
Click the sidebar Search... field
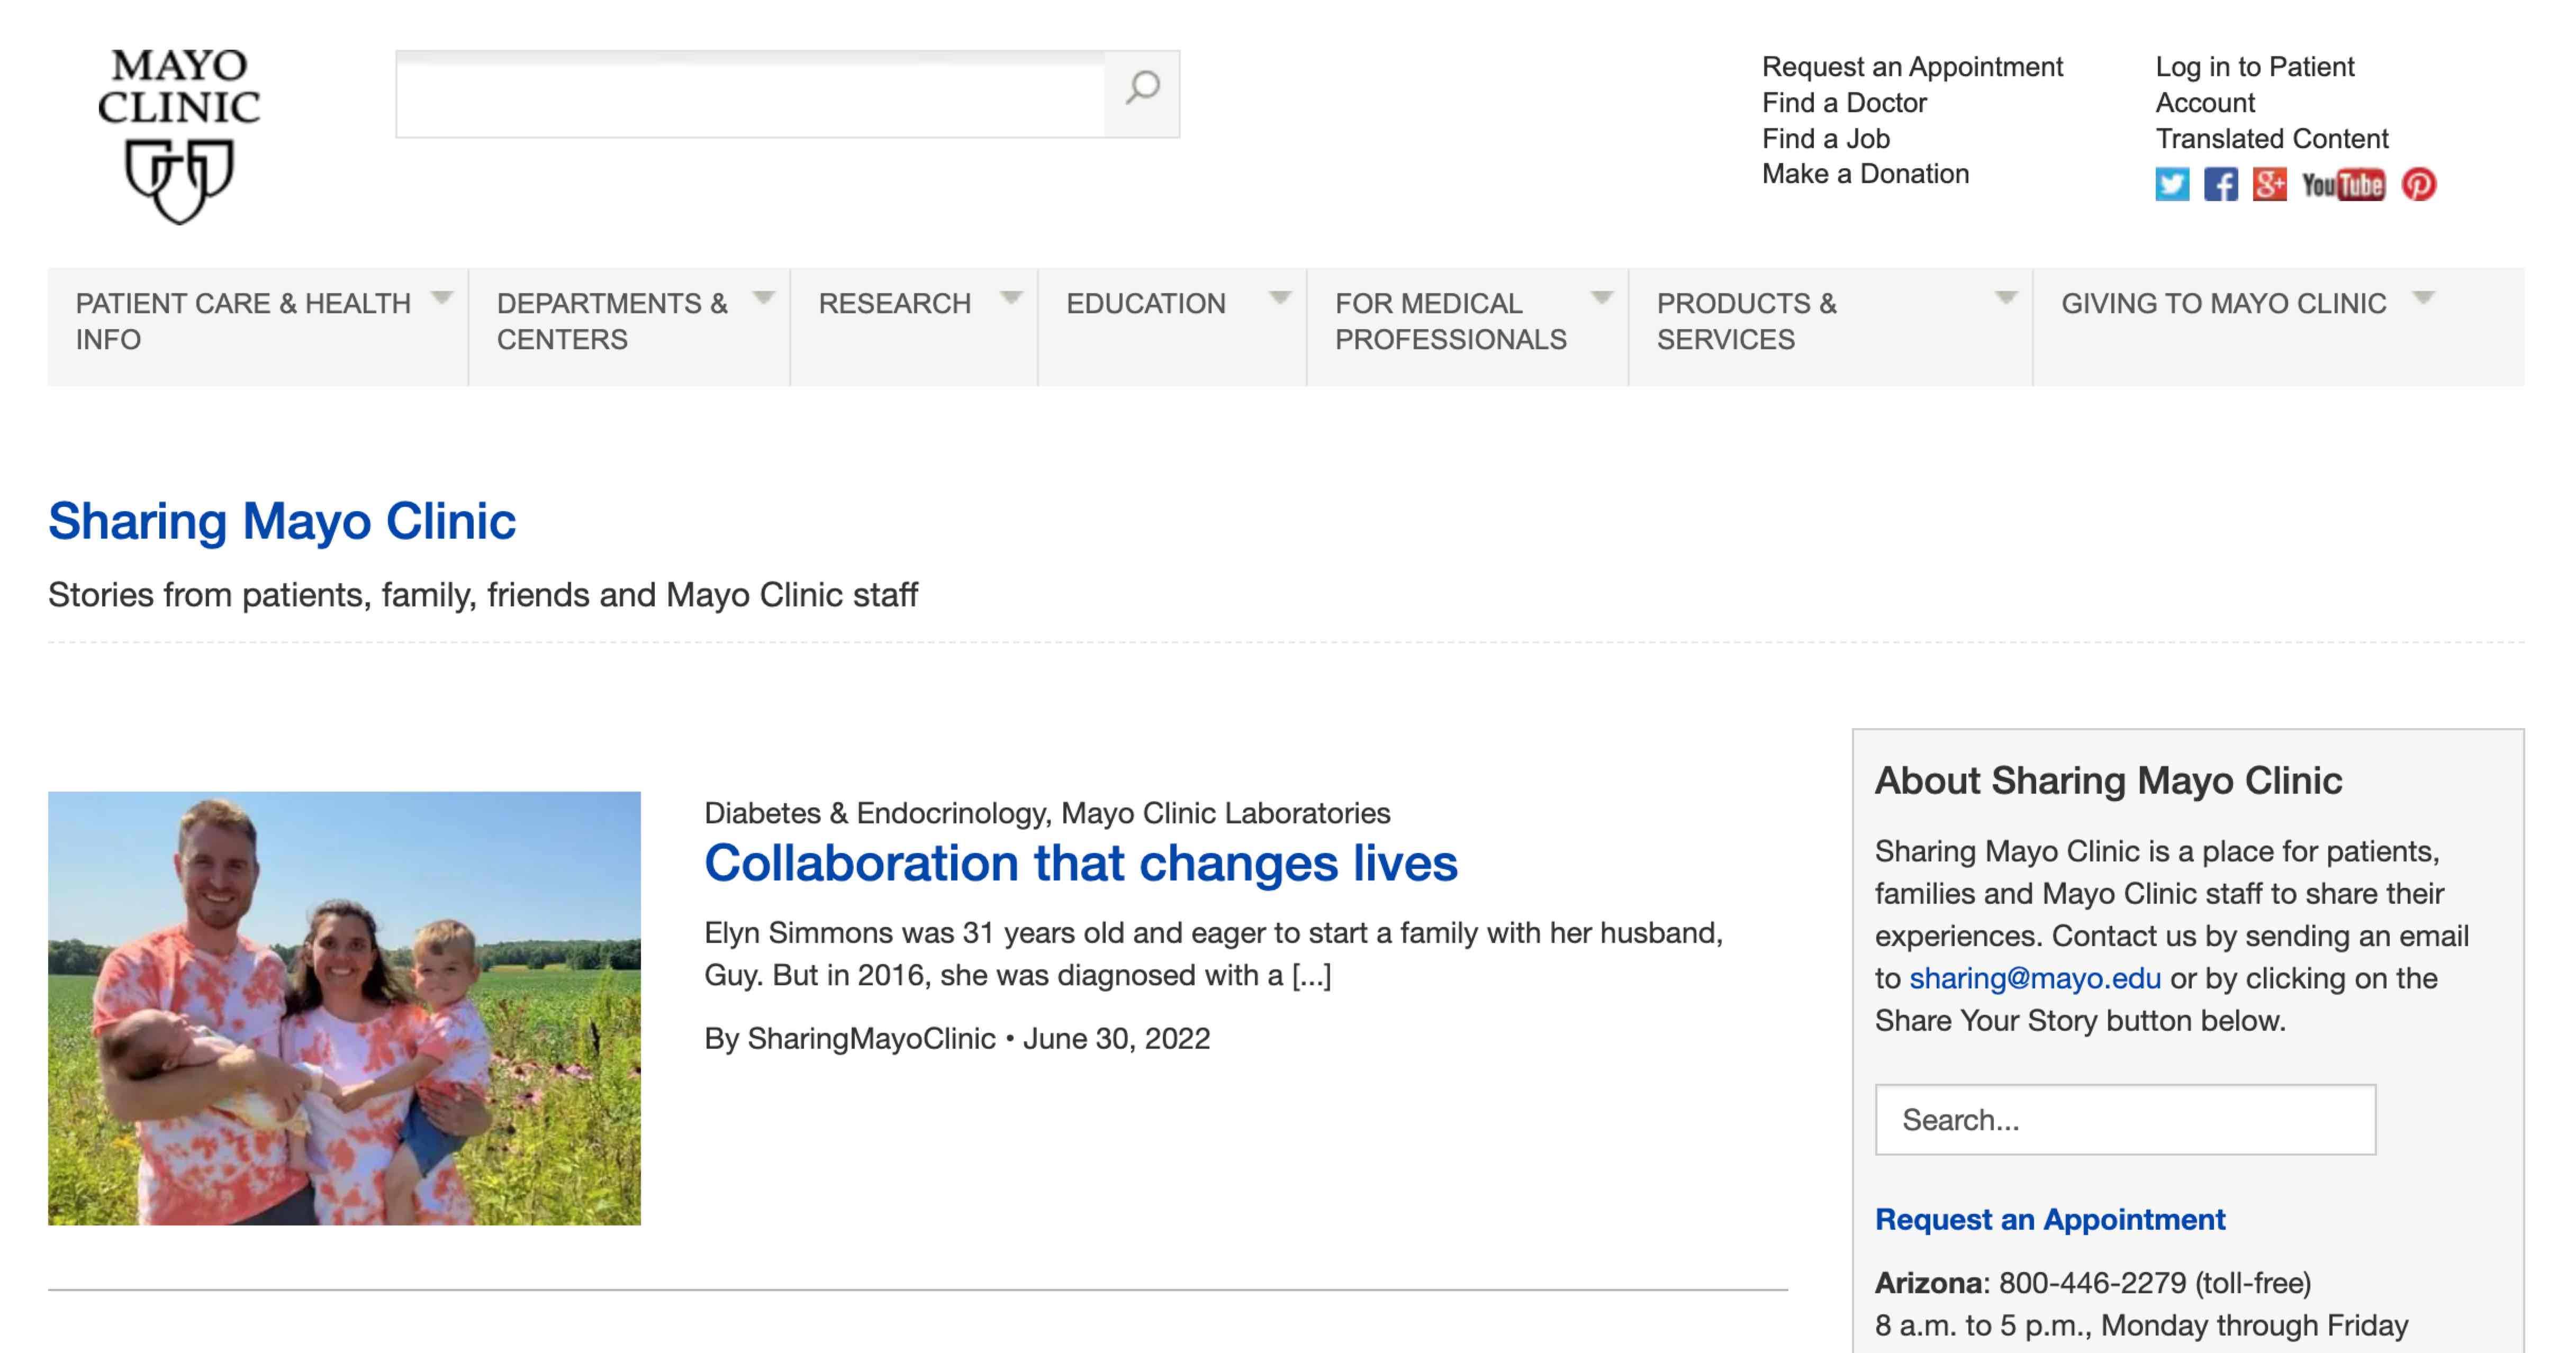point(2125,1120)
